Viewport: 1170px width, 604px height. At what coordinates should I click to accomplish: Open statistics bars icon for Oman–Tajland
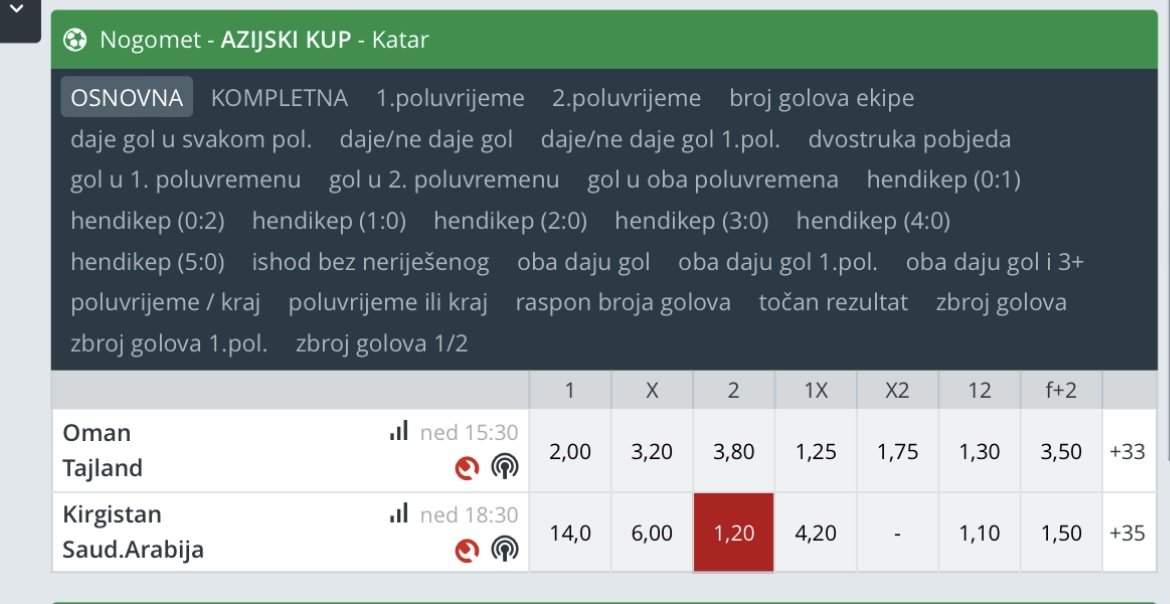point(399,431)
